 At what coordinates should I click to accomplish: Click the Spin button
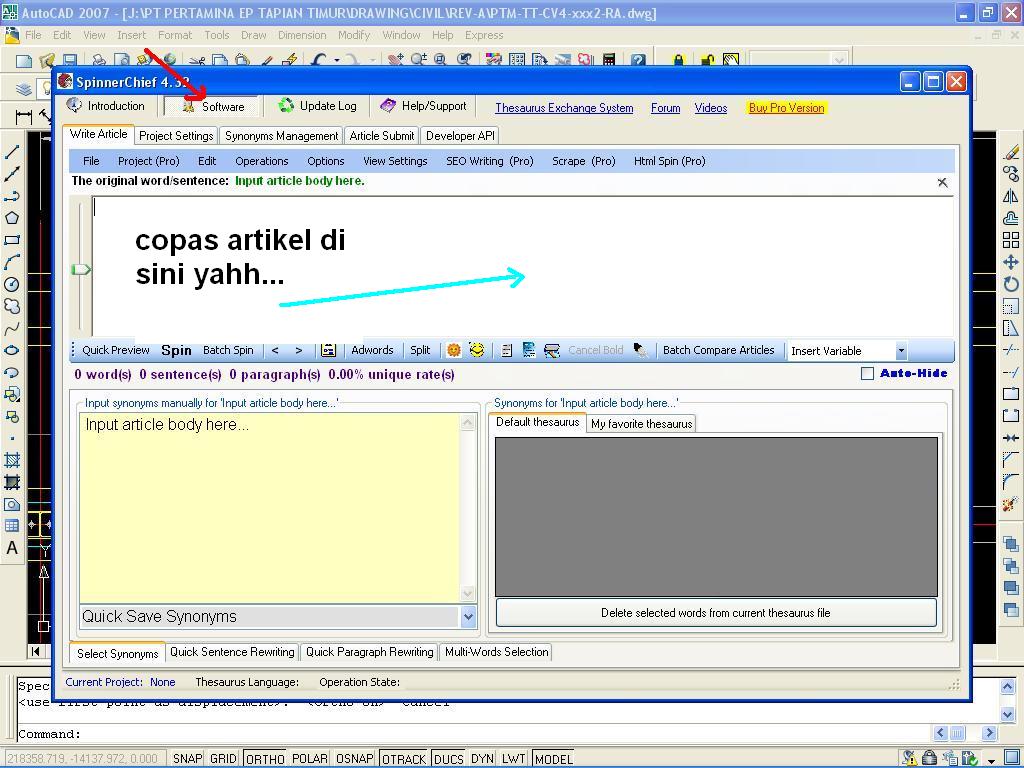[176, 350]
